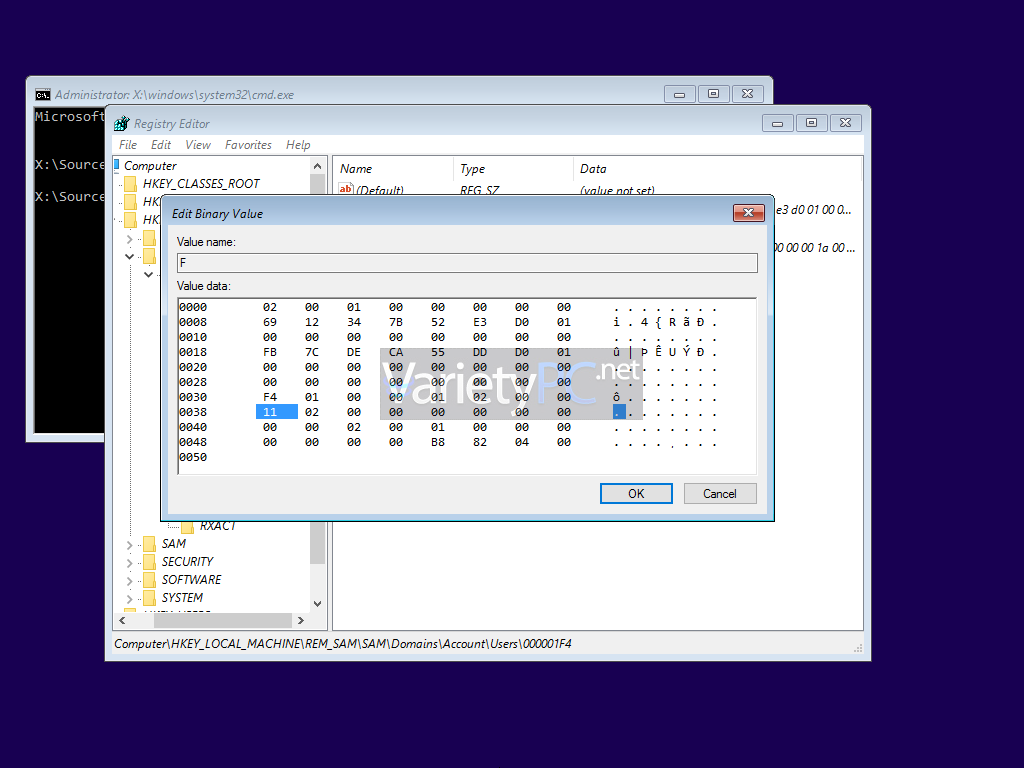Select byte 7B in row 0008
This screenshot has height=768, width=1024.
coord(396,322)
